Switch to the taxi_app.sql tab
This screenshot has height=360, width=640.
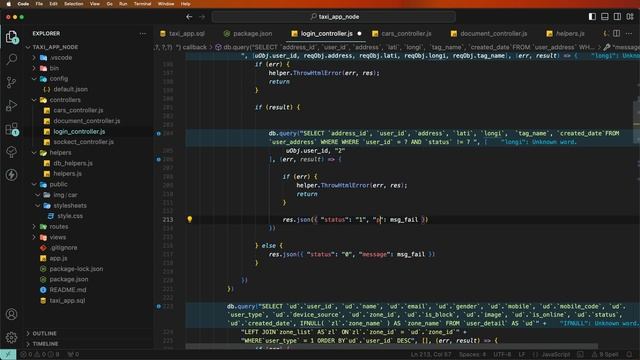coord(182,33)
